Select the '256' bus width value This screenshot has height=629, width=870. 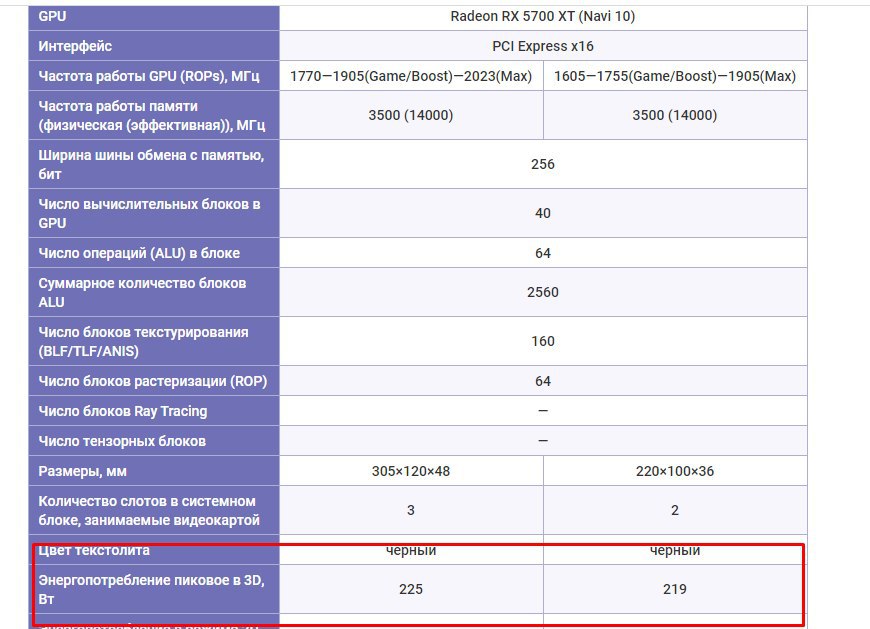tap(543, 164)
